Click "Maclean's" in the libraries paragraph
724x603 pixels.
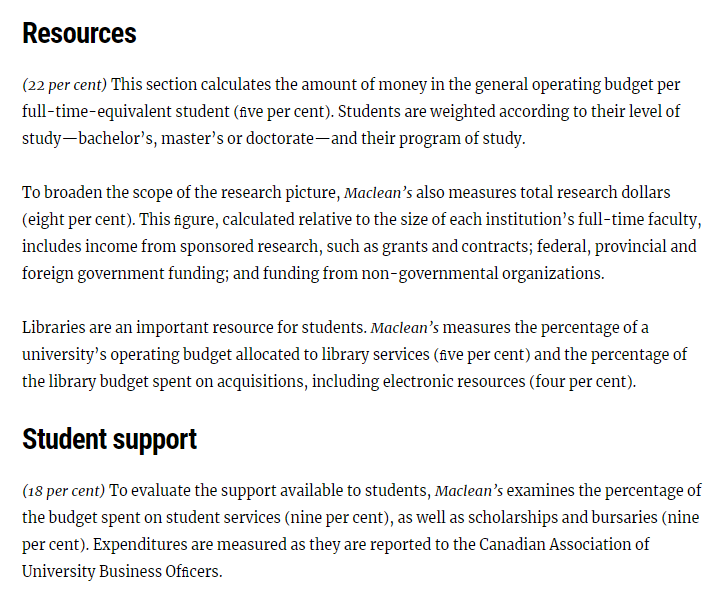[x=405, y=327]
